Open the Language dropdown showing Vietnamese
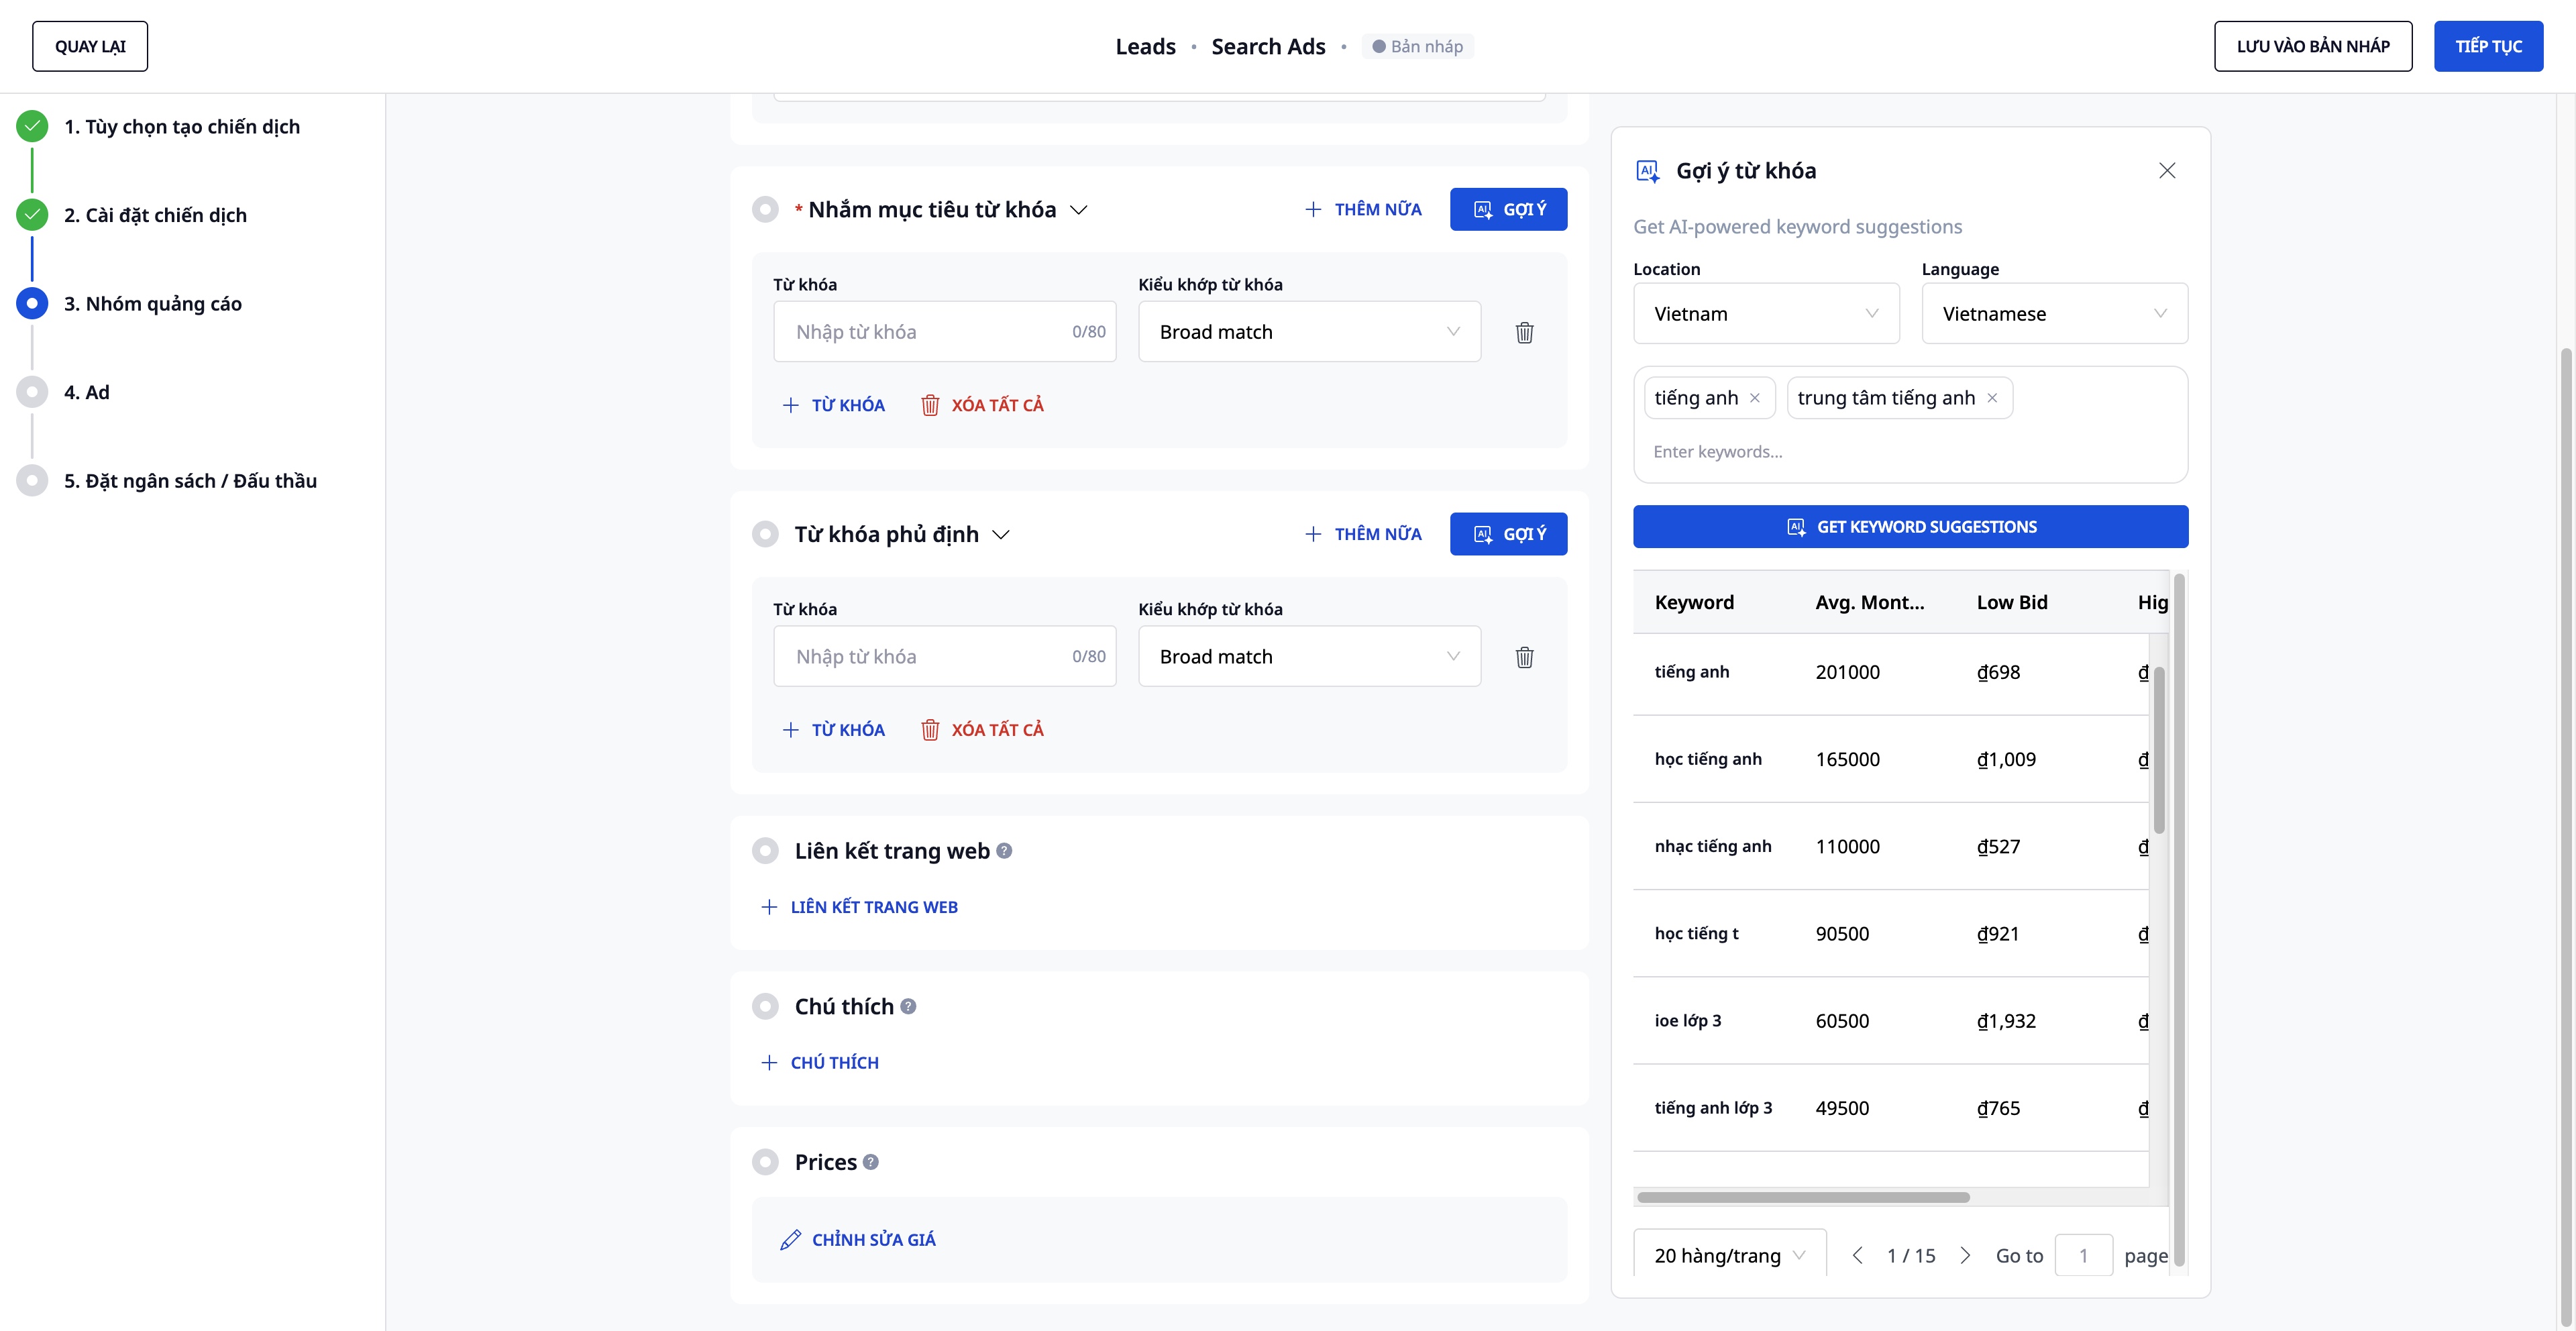The image size is (2576, 1331). pyautogui.click(x=2053, y=314)
